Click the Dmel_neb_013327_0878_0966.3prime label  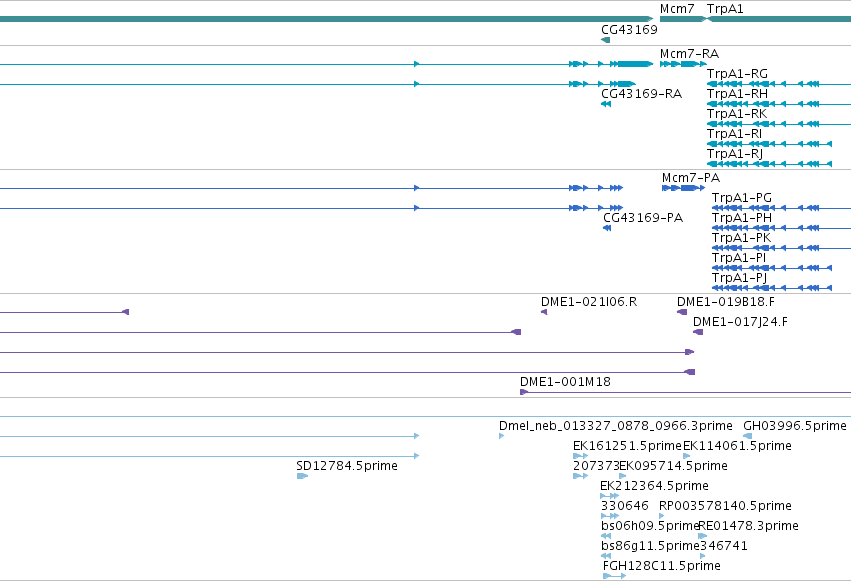(615, 426)
